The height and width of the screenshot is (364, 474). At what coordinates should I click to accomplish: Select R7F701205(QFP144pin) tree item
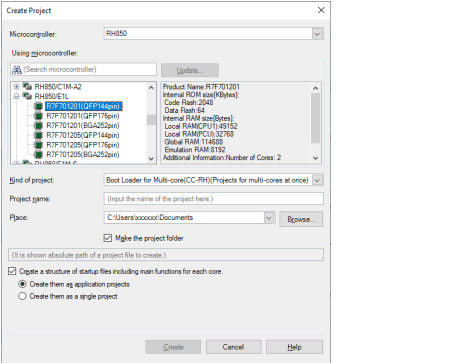point(83,135)
